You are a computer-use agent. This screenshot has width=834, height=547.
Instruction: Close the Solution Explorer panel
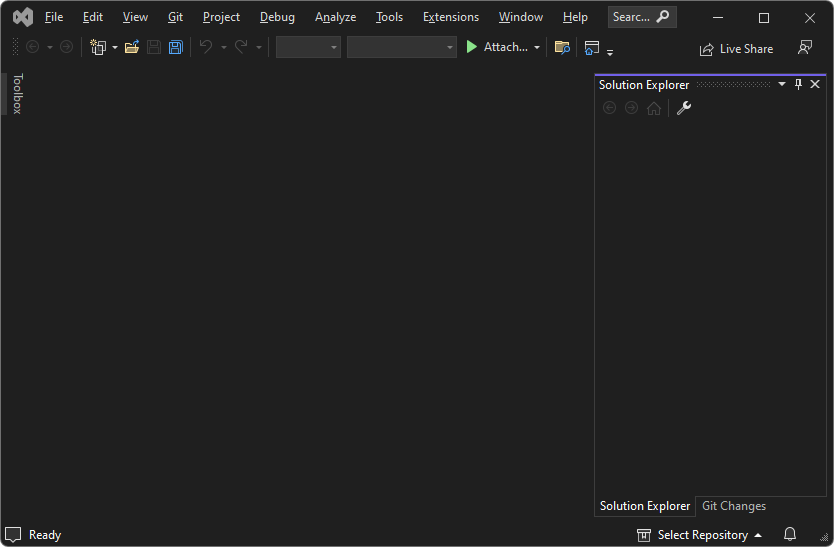(815, 84)
